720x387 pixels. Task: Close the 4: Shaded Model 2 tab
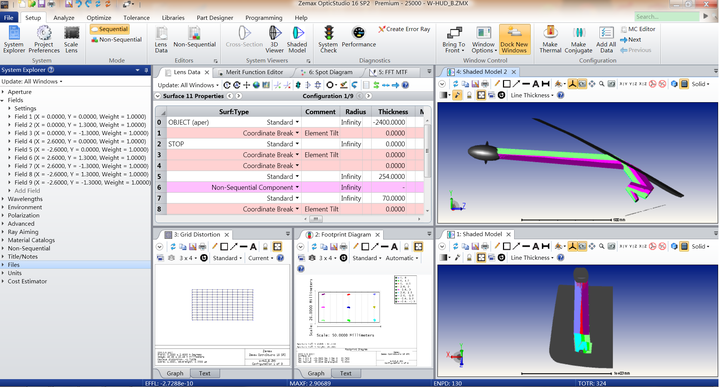pyautogui.click(x=514, y=72)
